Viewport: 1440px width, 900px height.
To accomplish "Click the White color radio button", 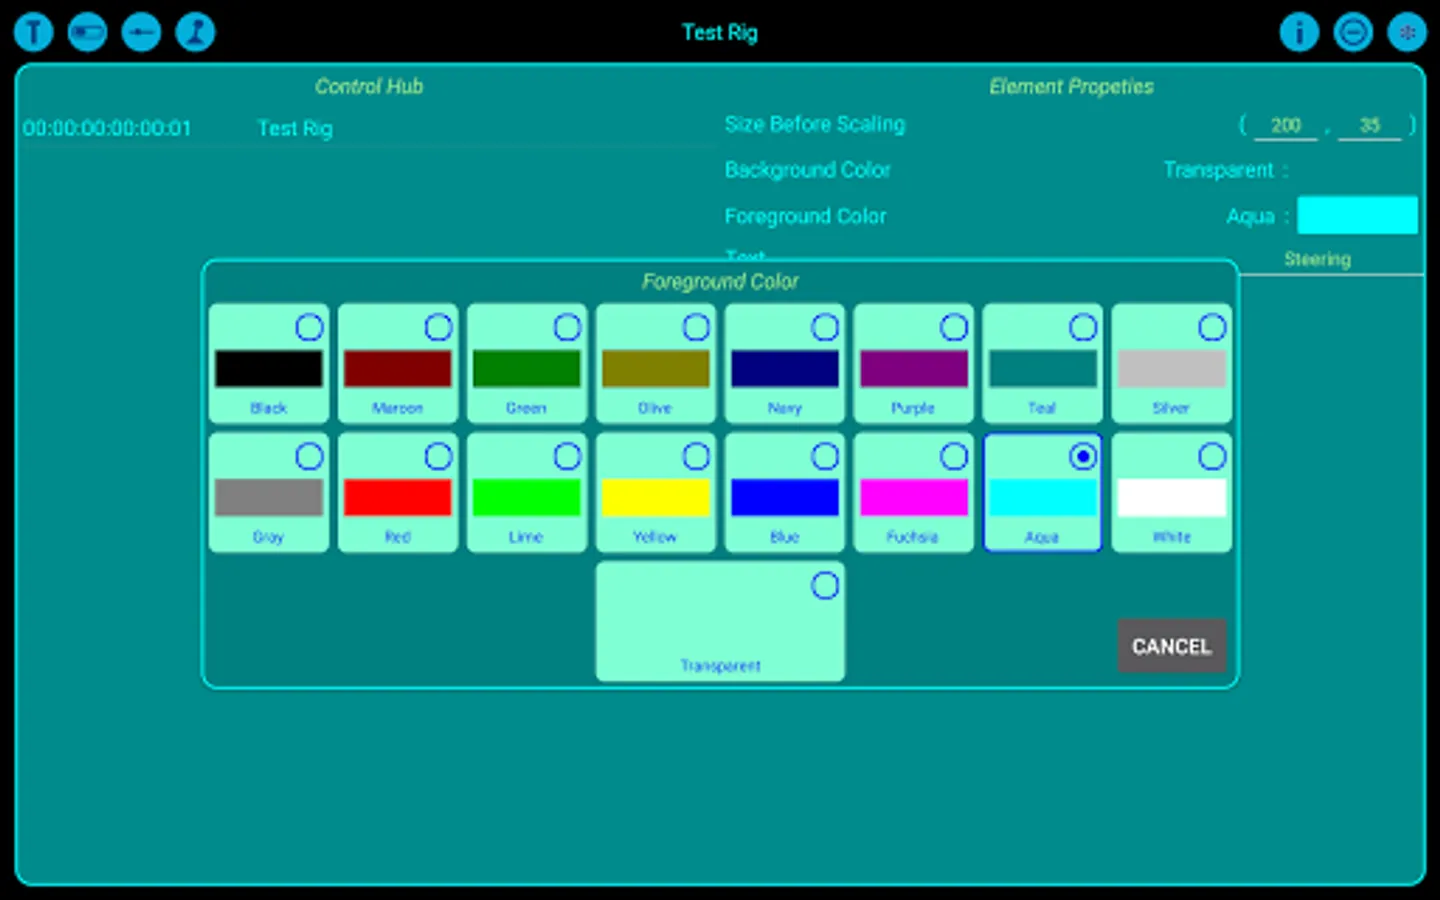I will click(x=1212, y=455).
